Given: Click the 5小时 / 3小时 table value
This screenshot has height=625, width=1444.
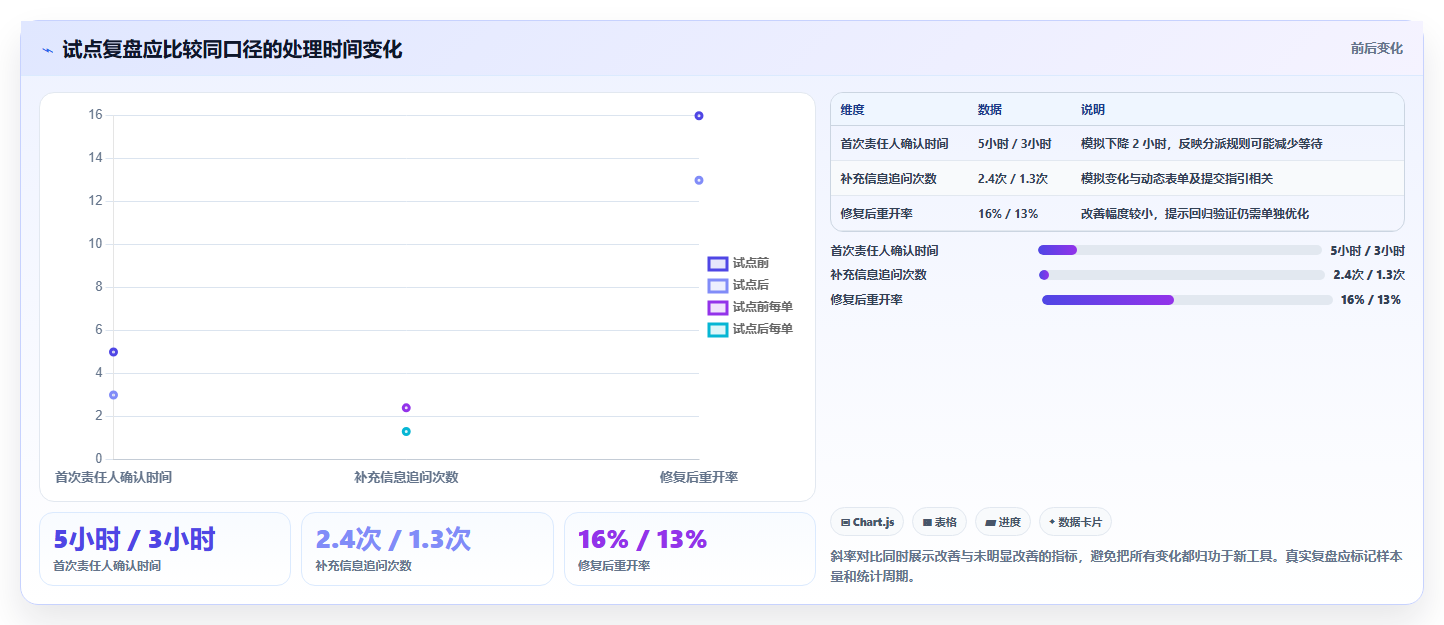Looking at the screenshot, I should [1014, 144].
